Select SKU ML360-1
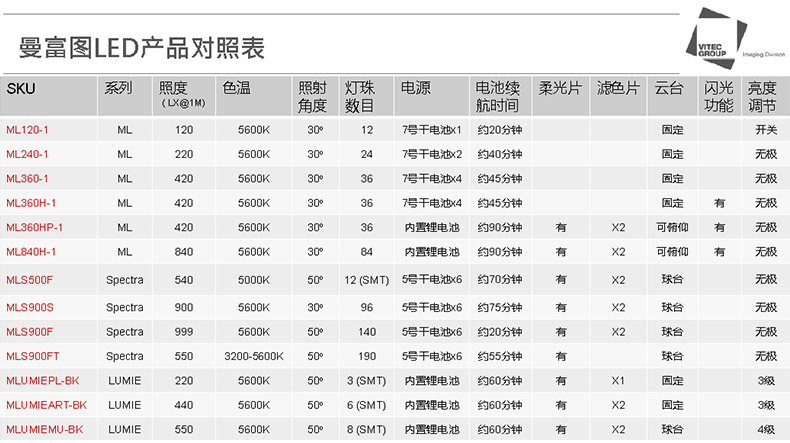Image resolution: width=790 pixels, height=443 pixels. (27, 179)
